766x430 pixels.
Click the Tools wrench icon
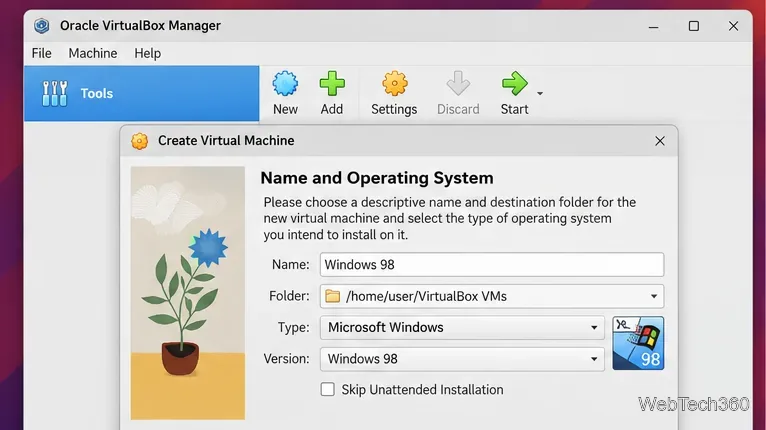pyautogui.click(x=54, y=93)
